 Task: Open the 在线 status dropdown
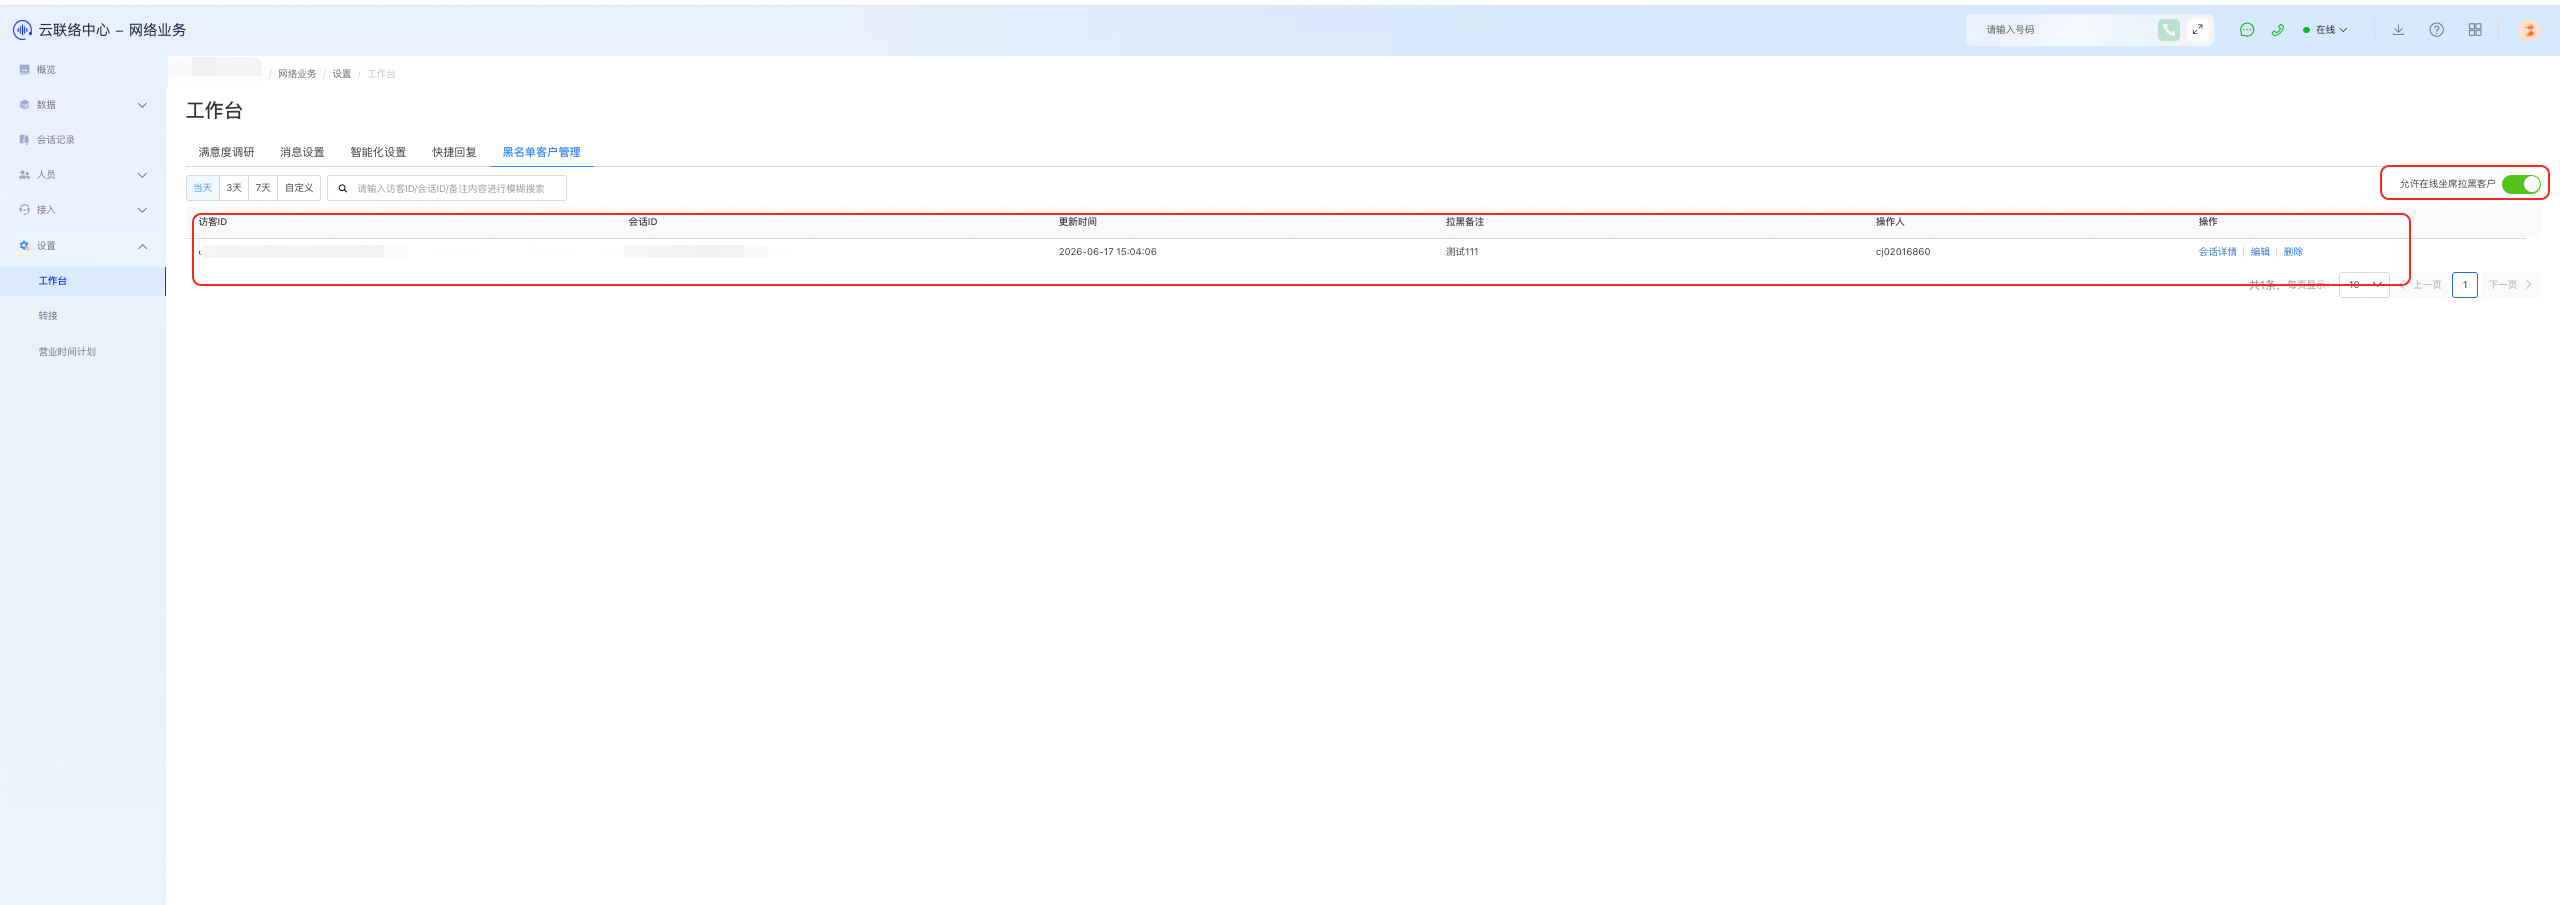(x=2325, y=30)
